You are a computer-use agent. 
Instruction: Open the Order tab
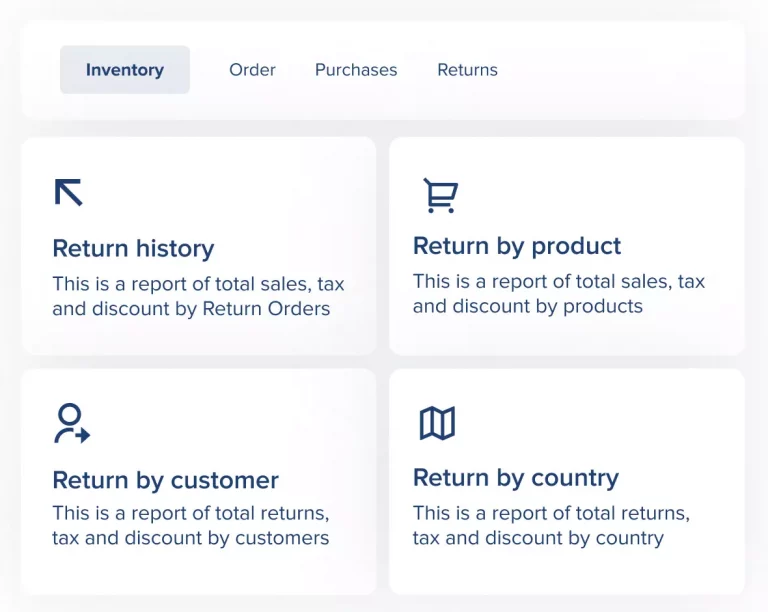point(252,70)
